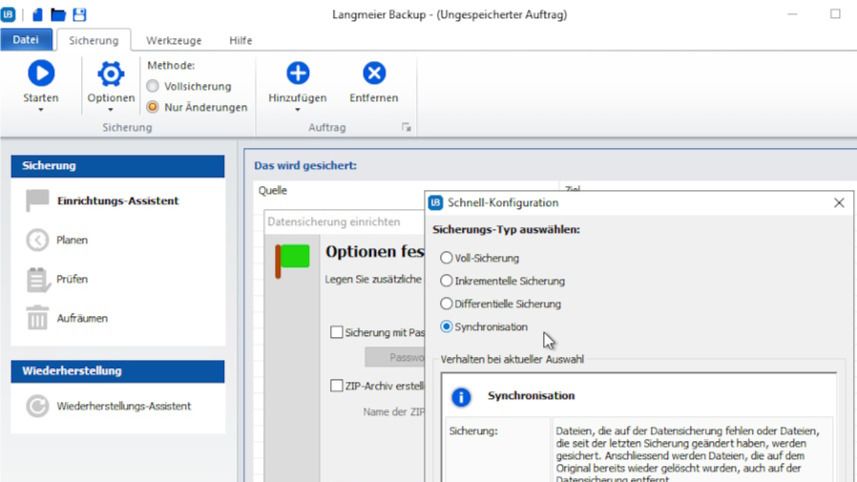Click the 'Methode:' label in ribbon
The width and height of the screenshot is (857, 482).
click(x=171, y=65)
